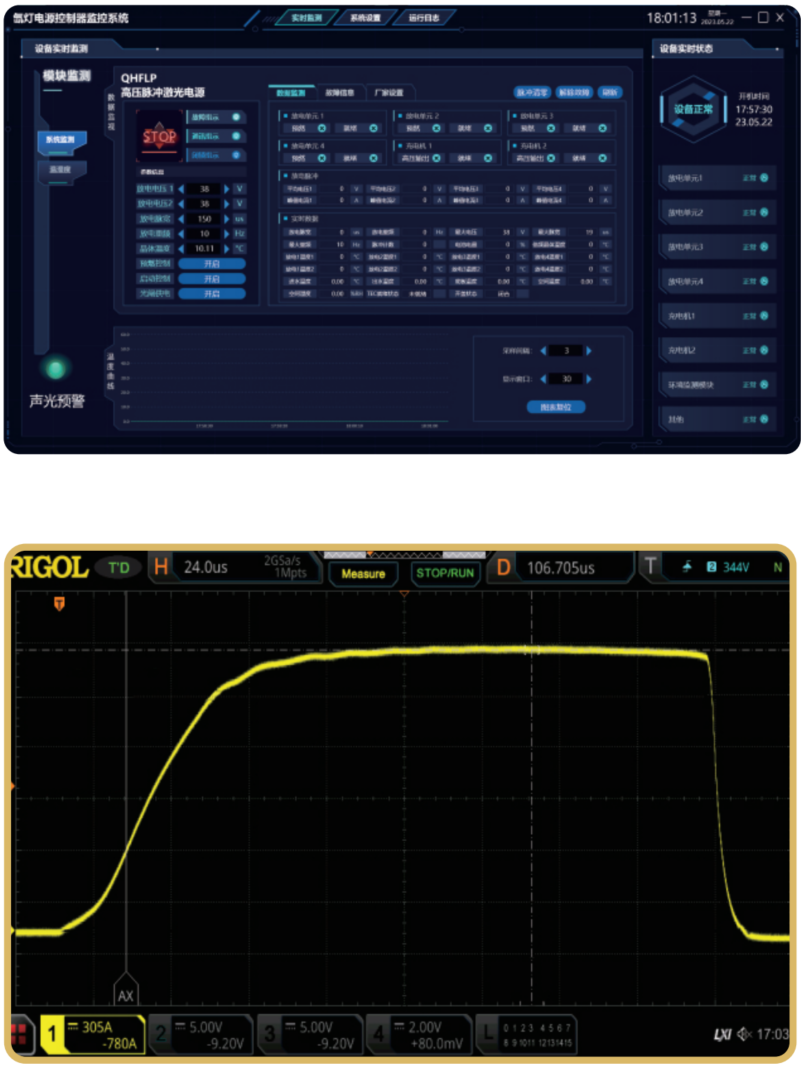801x1071 pixels.
Task: Open the 运行日志 top tab
Action: (423, 18)
